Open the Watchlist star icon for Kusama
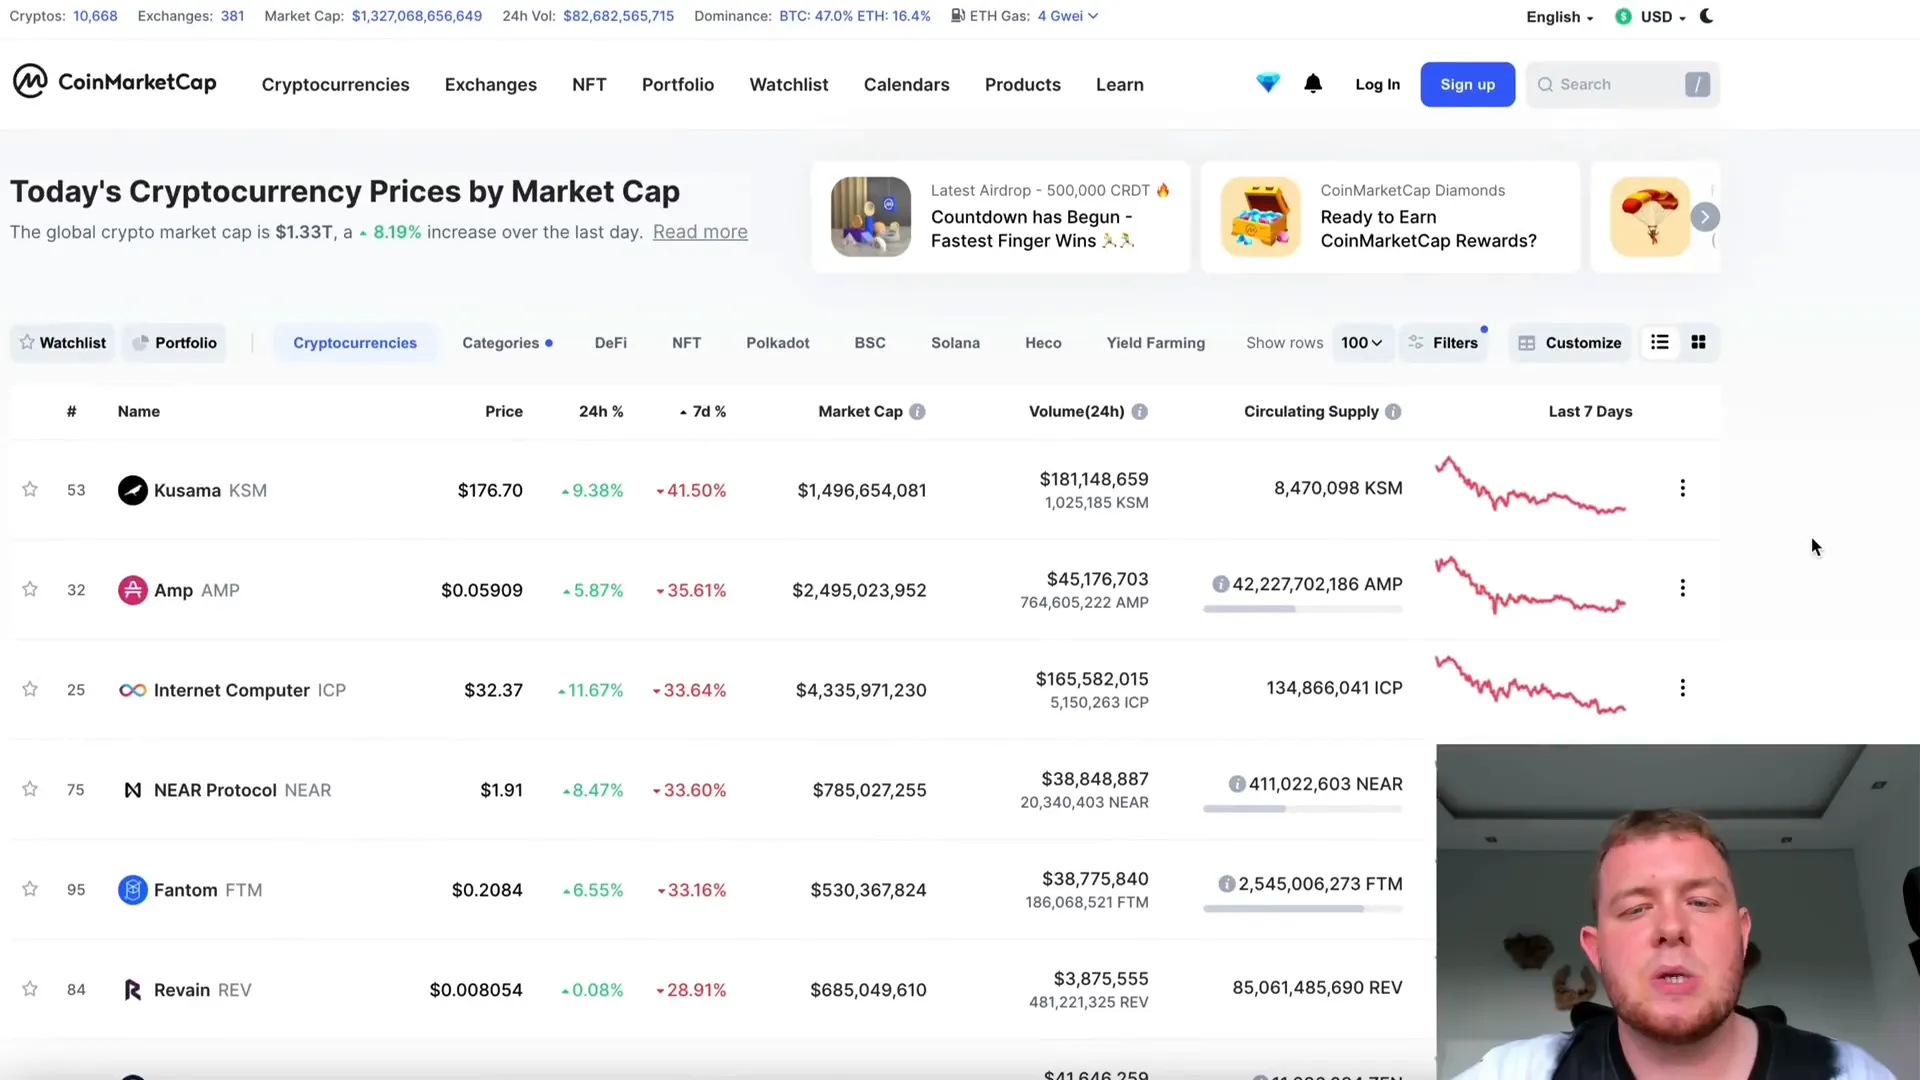The width and height of the screenshot is (1920, 1080). pyautogui.click(x=29, y=488)
